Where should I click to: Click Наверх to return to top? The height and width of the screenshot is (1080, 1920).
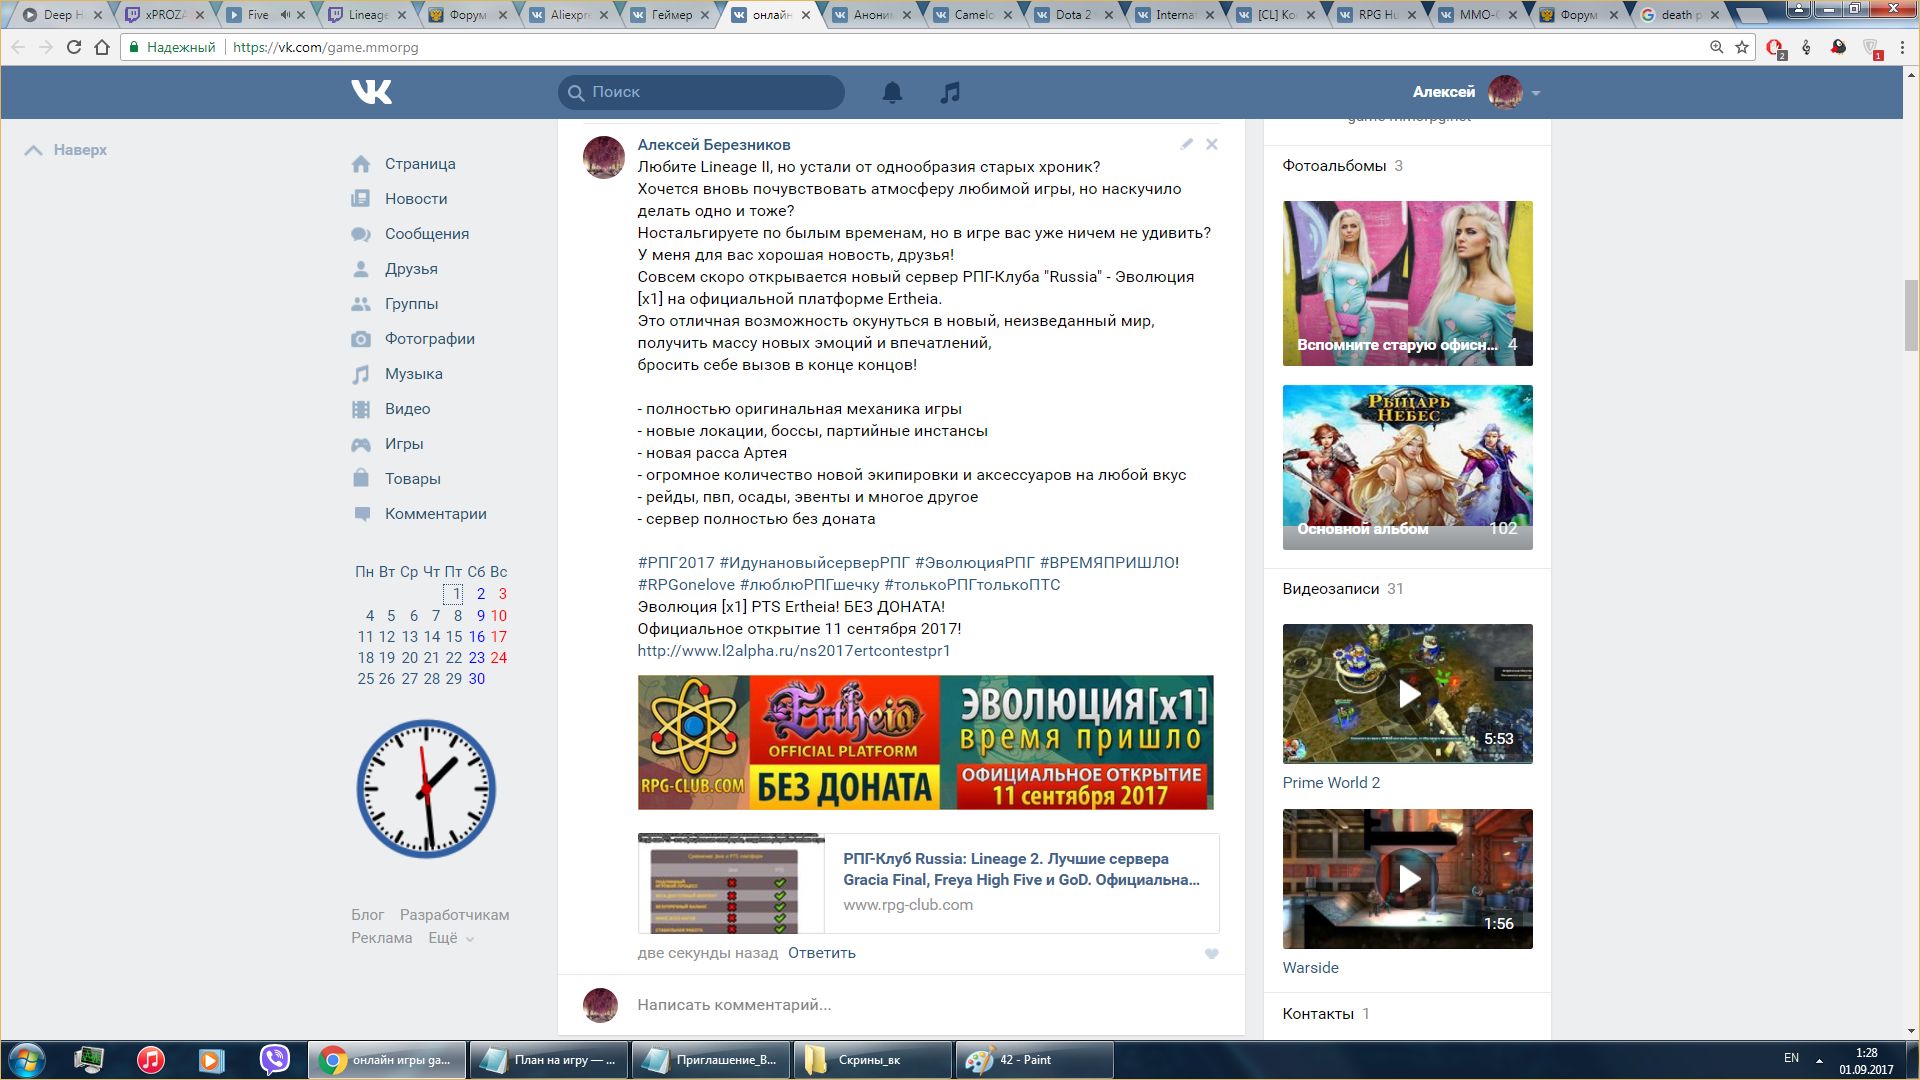pos(65,150)
